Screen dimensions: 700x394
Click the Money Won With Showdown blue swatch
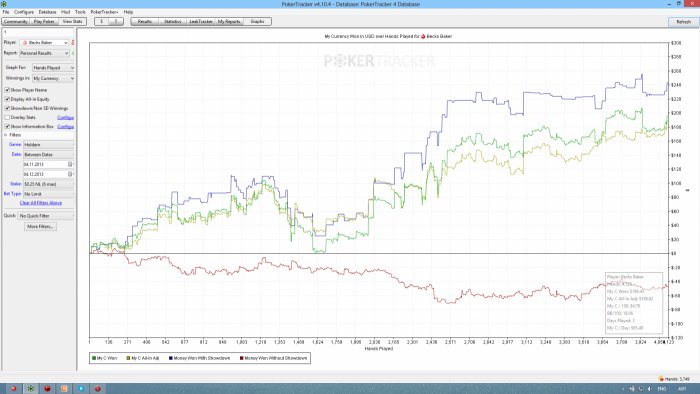click(171, 358)
